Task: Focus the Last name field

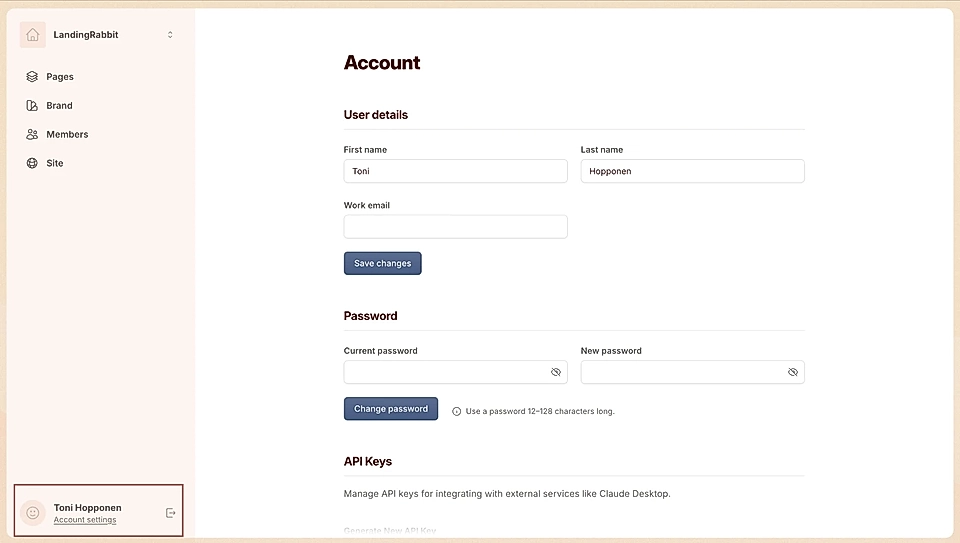Action: click(x=692, y=171)
